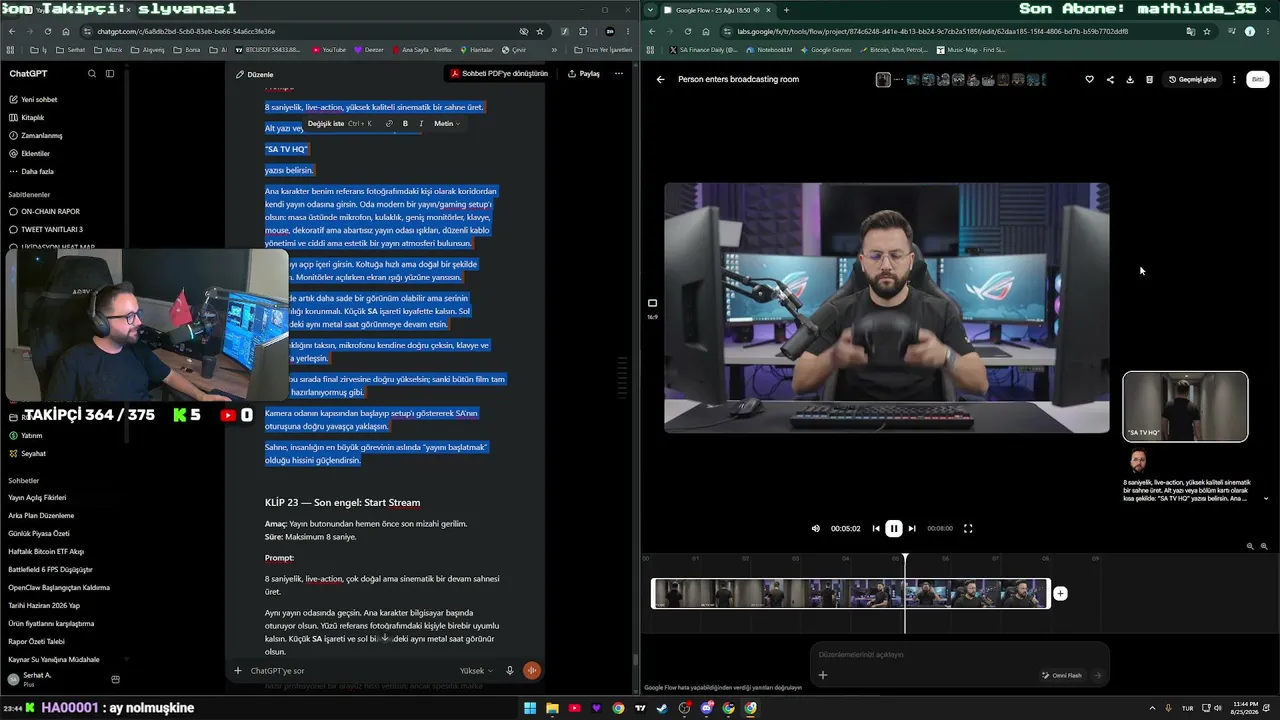Delete the clip using the trash icon
This screenshot has height=720, width=1280.
pos(1149,79)
